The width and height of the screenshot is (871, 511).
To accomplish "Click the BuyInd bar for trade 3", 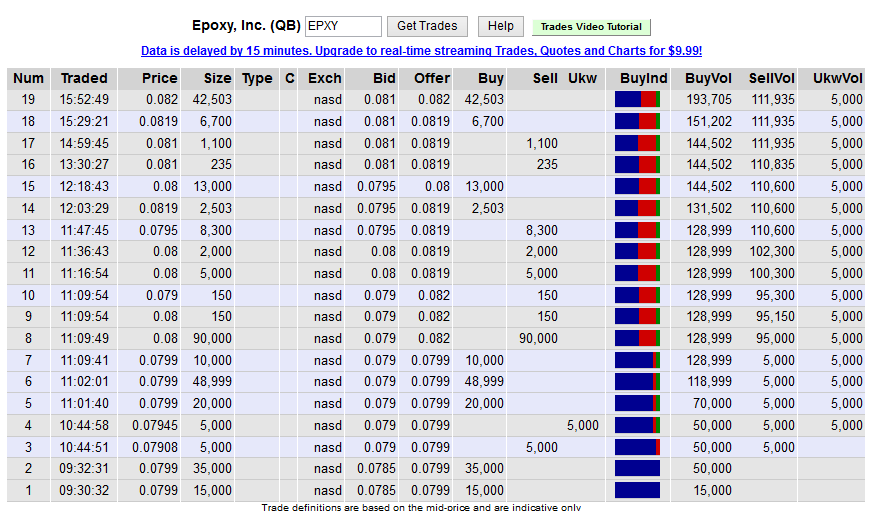I will coord(637,447).
